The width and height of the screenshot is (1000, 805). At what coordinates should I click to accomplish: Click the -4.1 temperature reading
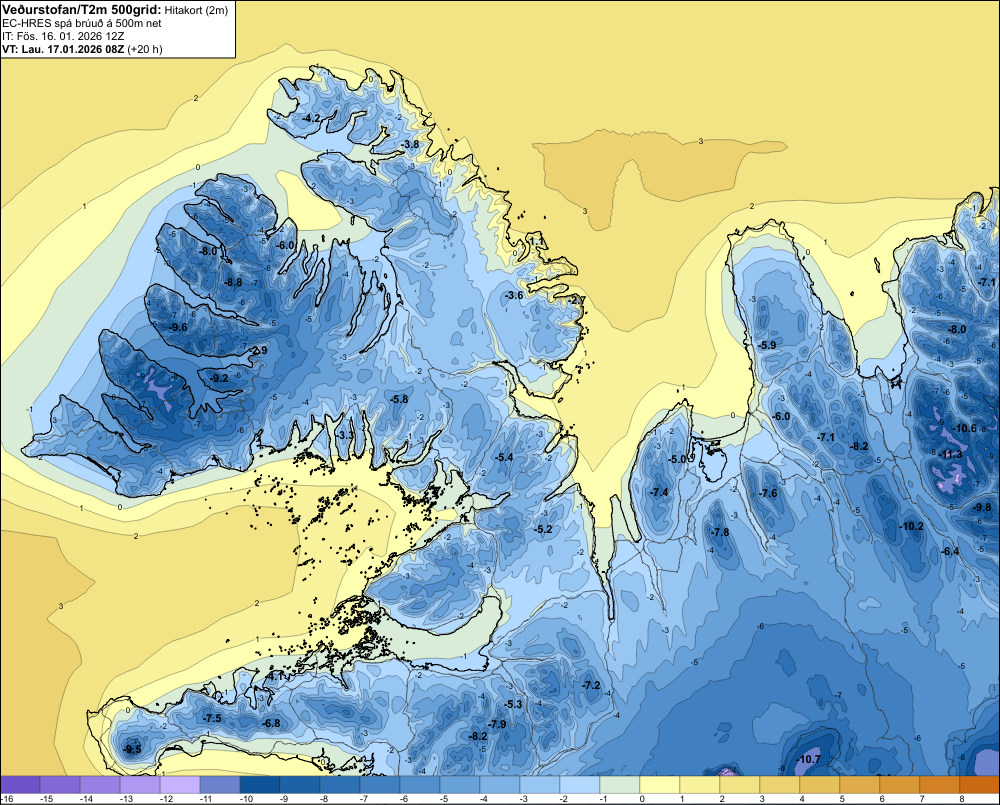pos(276,676)
